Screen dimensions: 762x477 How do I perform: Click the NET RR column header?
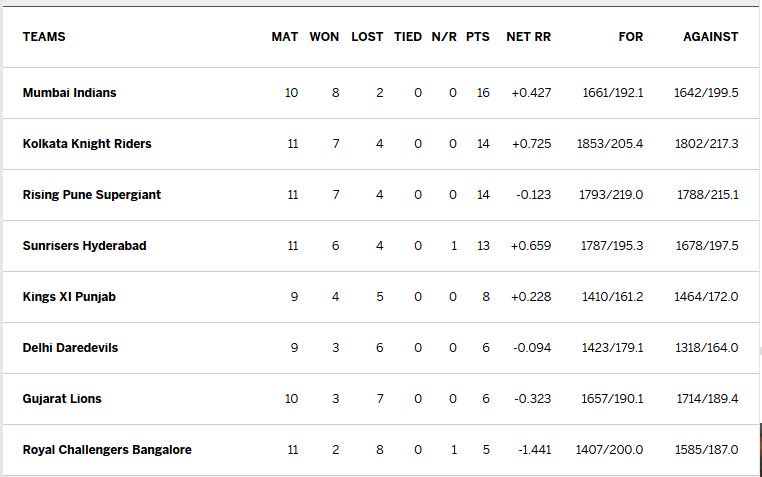coord(529,37)
